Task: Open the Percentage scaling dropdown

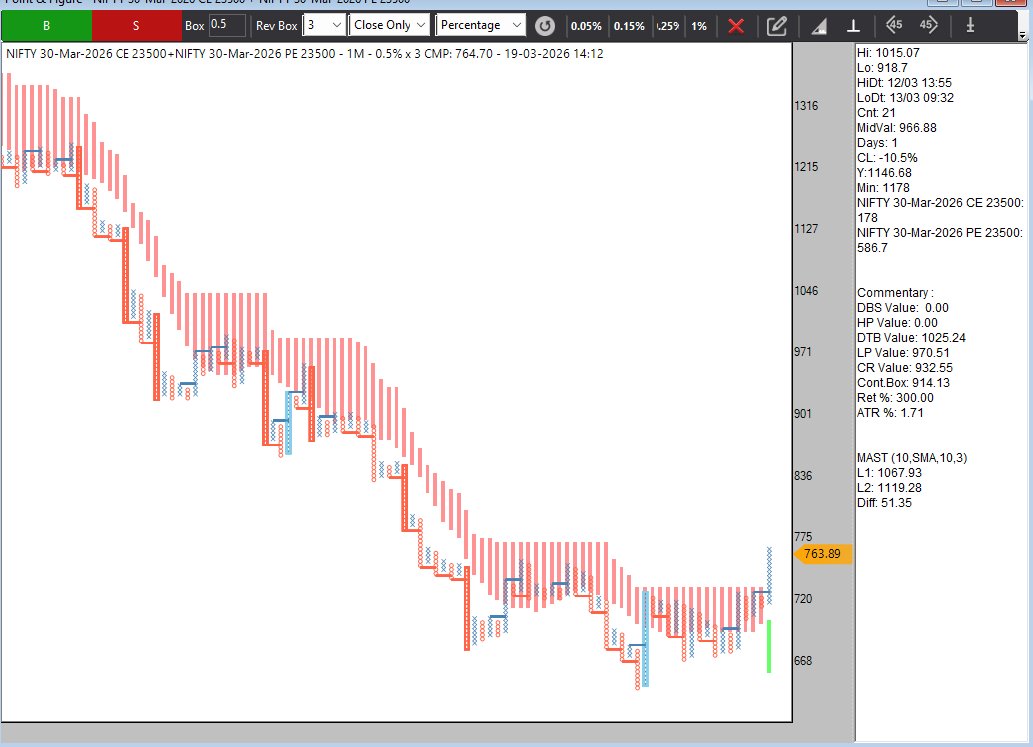Action: click(x=480, y=25)
